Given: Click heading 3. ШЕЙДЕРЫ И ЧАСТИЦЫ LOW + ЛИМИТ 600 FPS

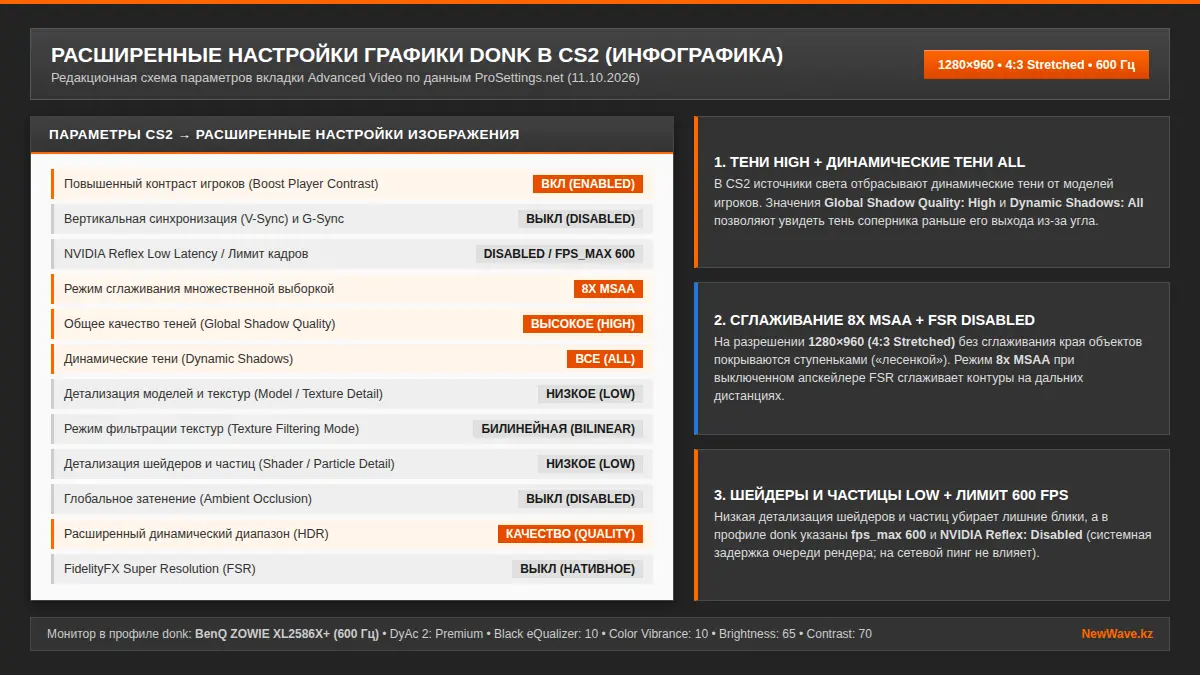Looking at the screenshot, I should (x=891, y=495).
